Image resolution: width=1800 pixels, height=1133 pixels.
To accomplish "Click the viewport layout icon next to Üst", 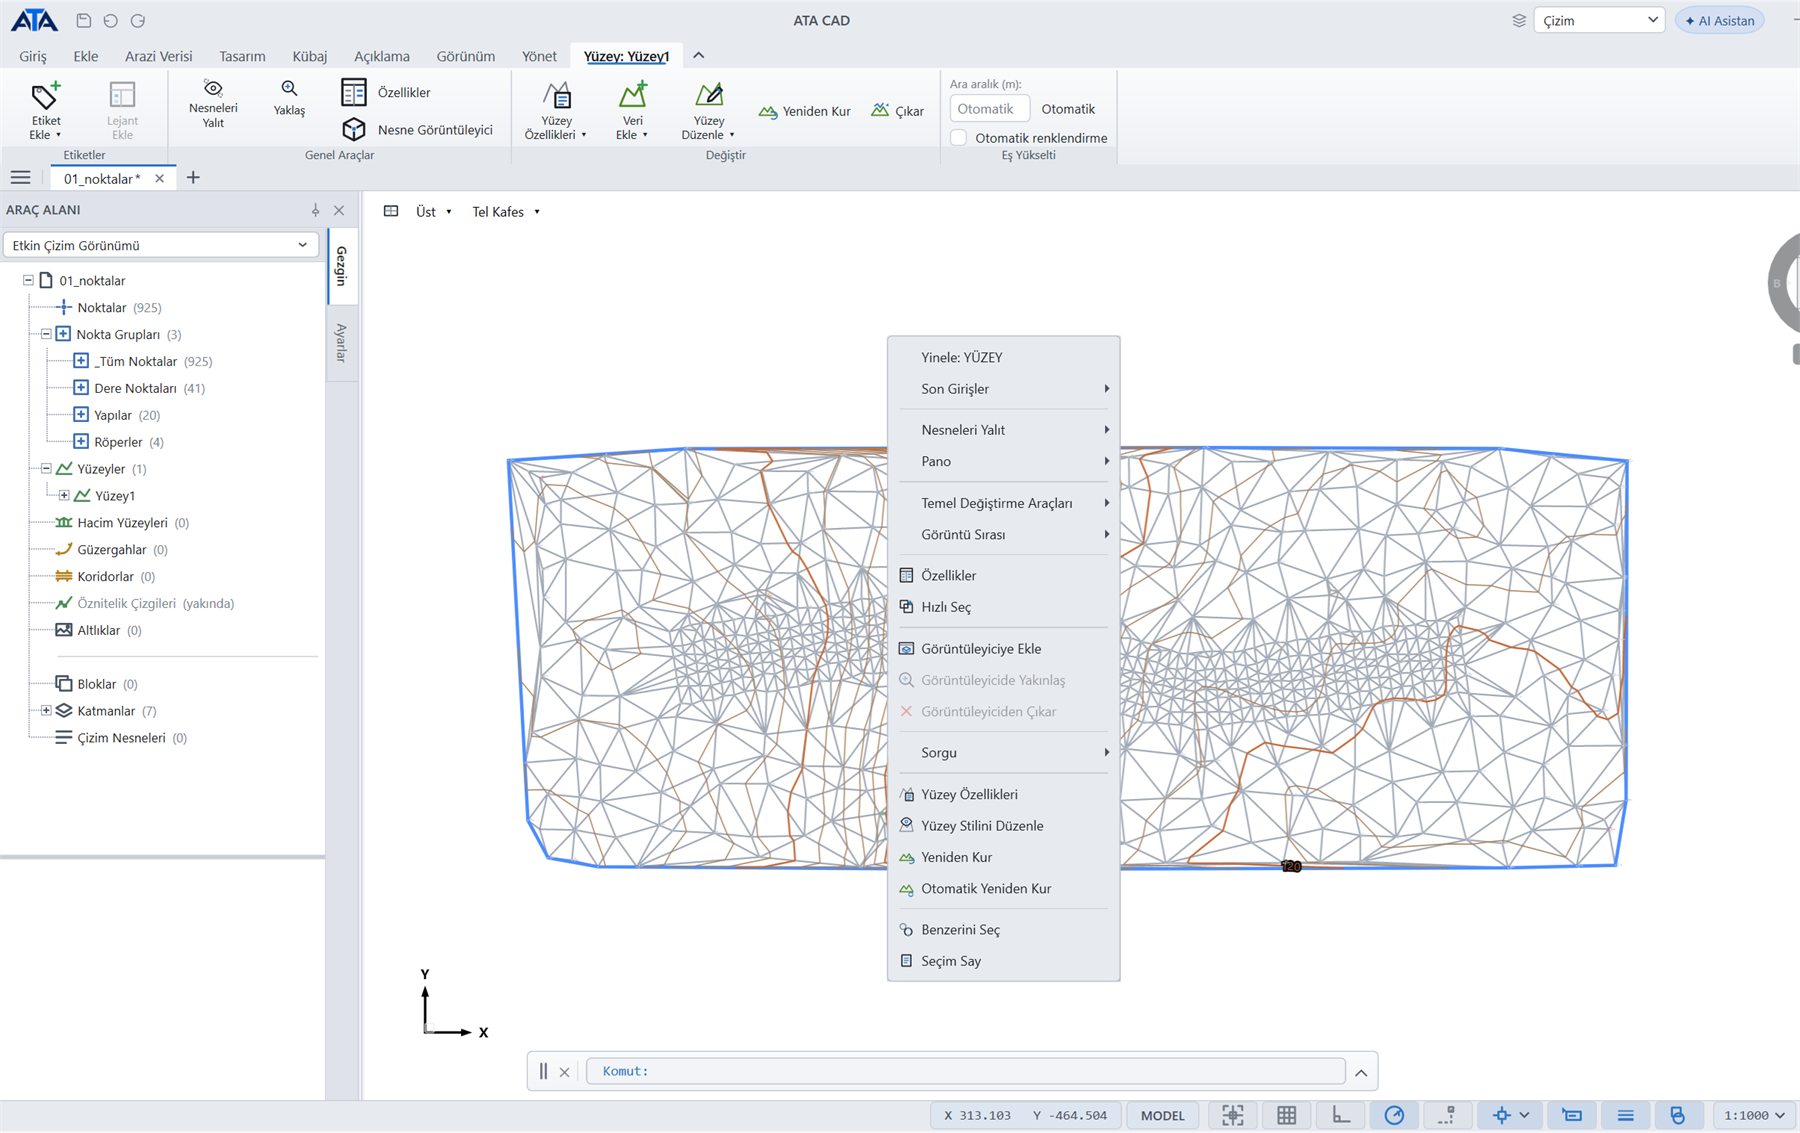I will tap(391, 211).
